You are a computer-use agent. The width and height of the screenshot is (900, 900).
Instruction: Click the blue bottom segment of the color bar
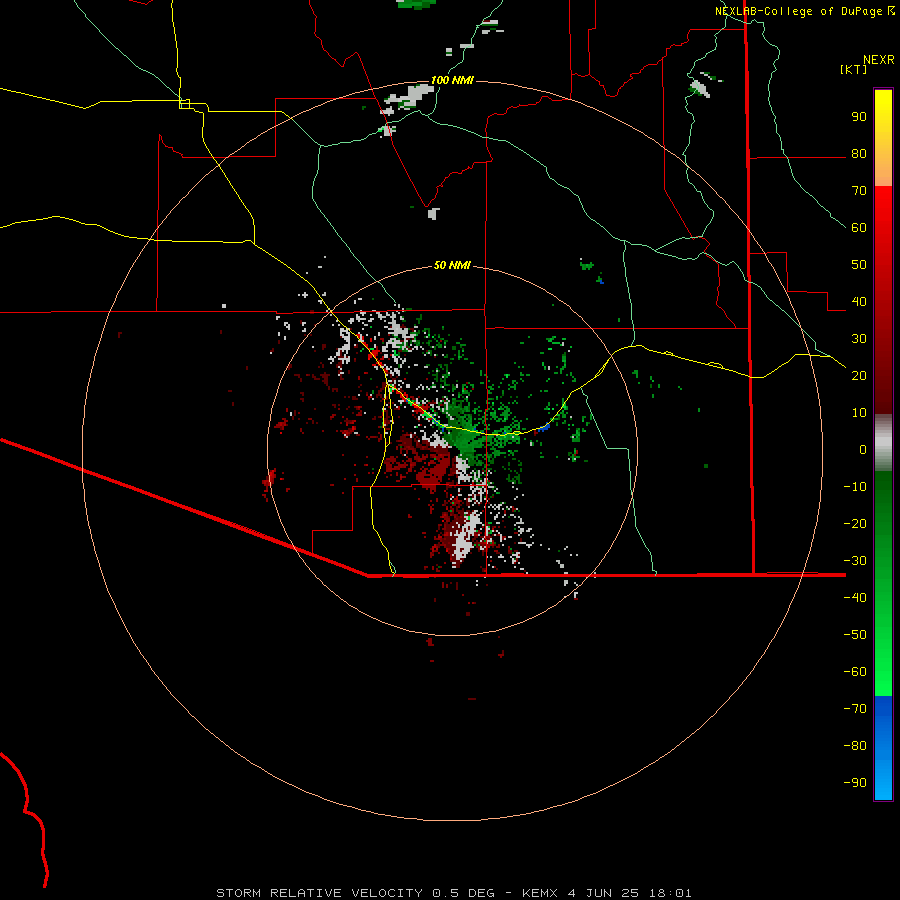pyautogui.click(x=883, y=748)
